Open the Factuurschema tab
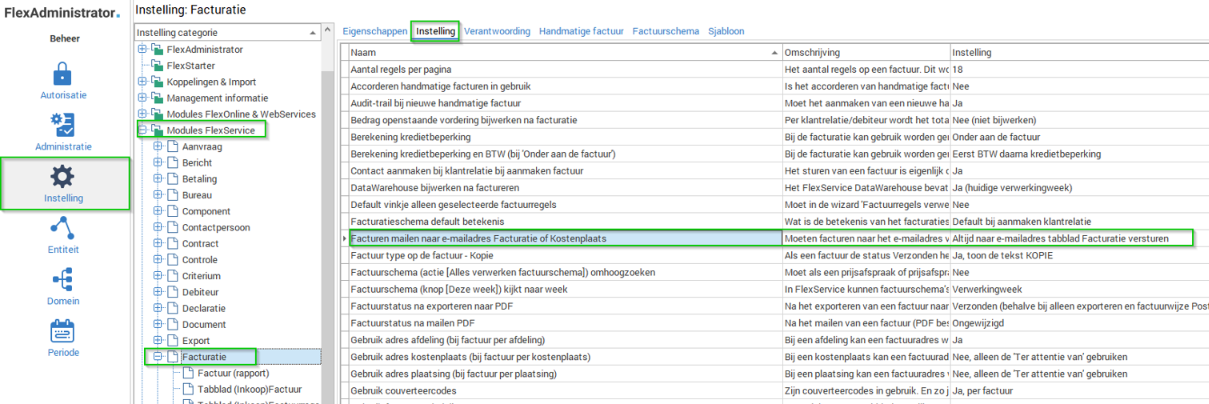 (x=665, y=32)
